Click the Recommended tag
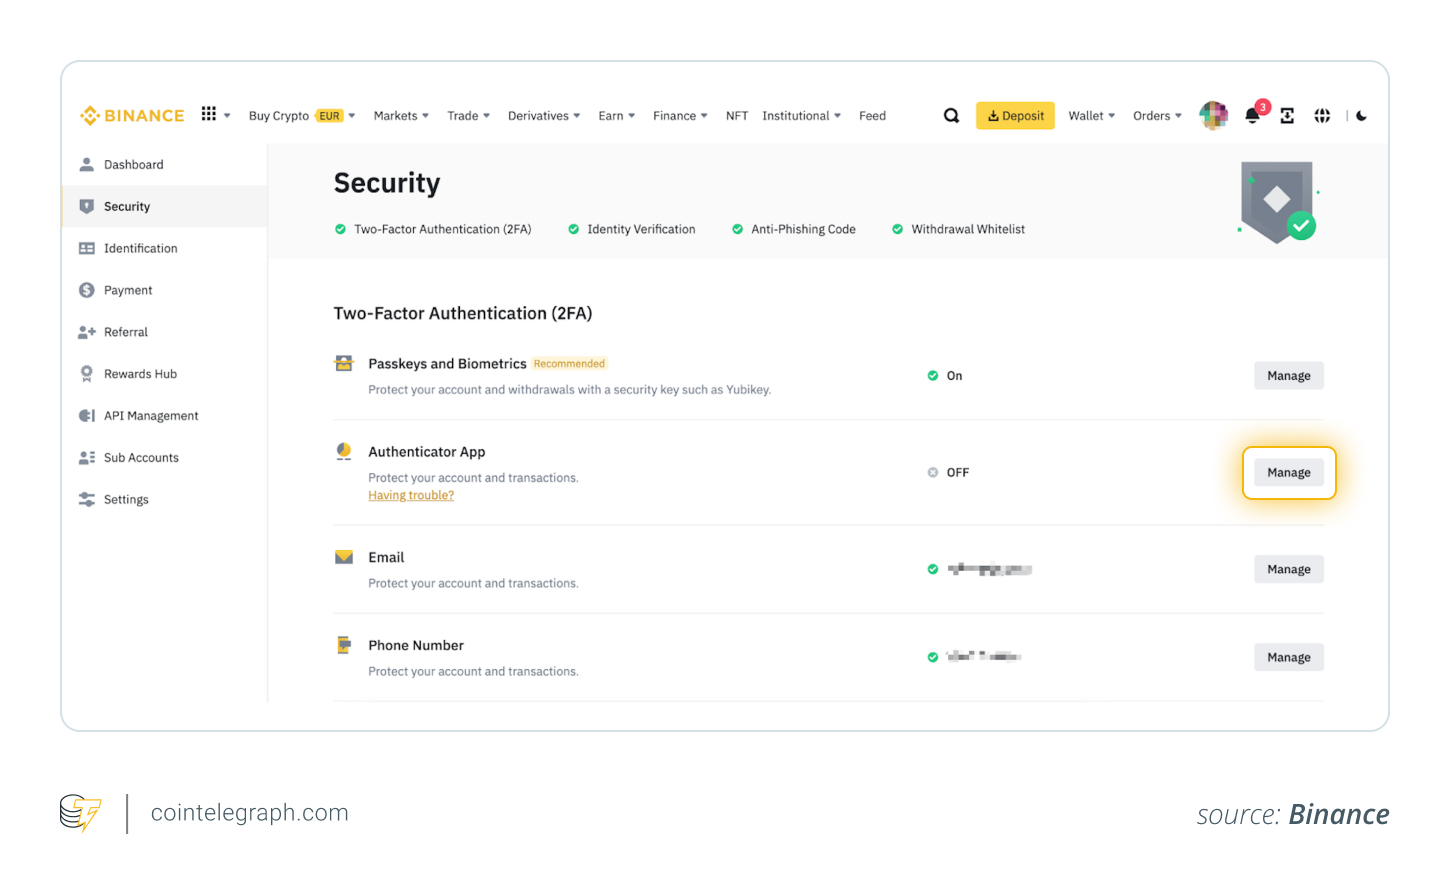The width and height of the screenshot is (1450, 894). point(569,364)
